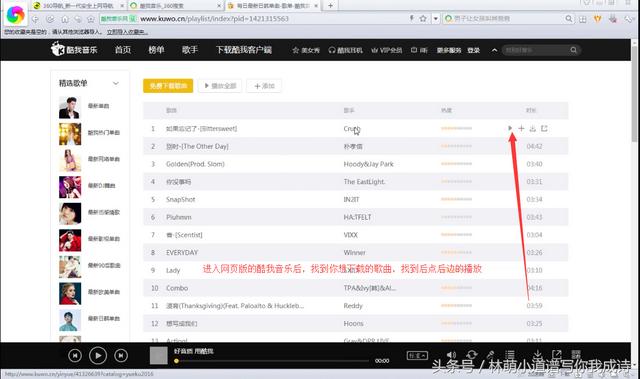
Task: Click the album cover thumbnail in player bar
Action: tap(159, 355)
